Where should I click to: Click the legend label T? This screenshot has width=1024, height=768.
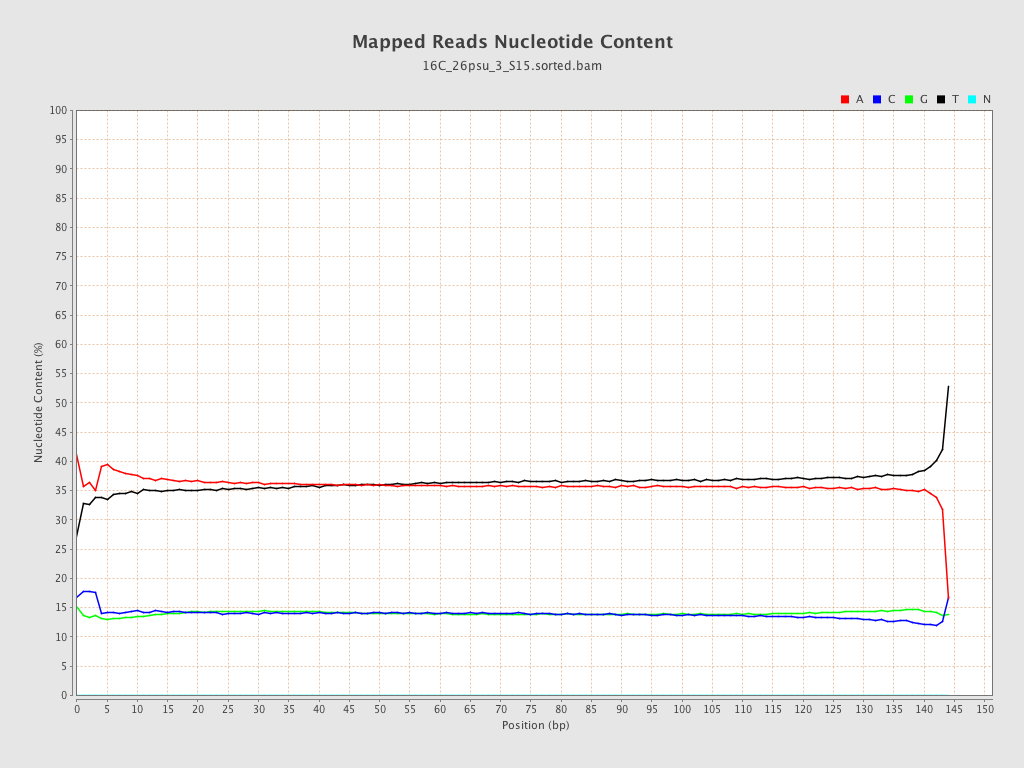click(955, 99)
